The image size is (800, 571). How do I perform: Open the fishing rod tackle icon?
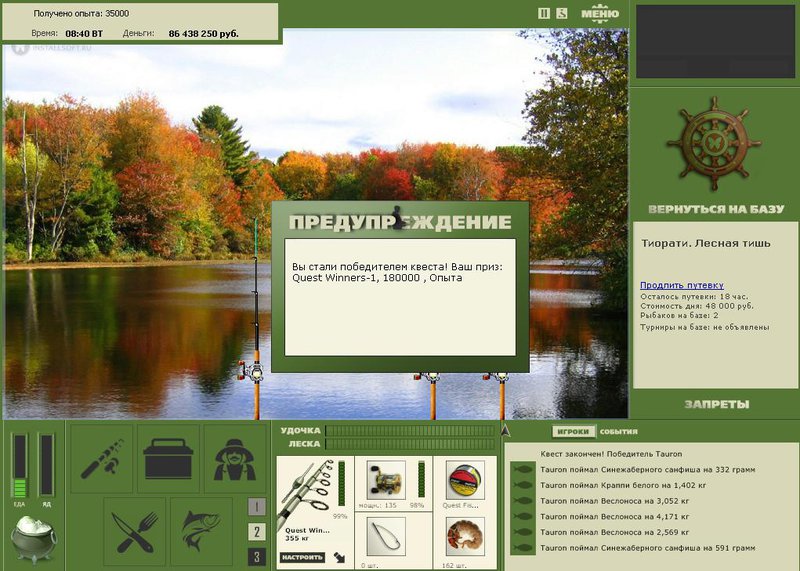(x=102, y=458)
